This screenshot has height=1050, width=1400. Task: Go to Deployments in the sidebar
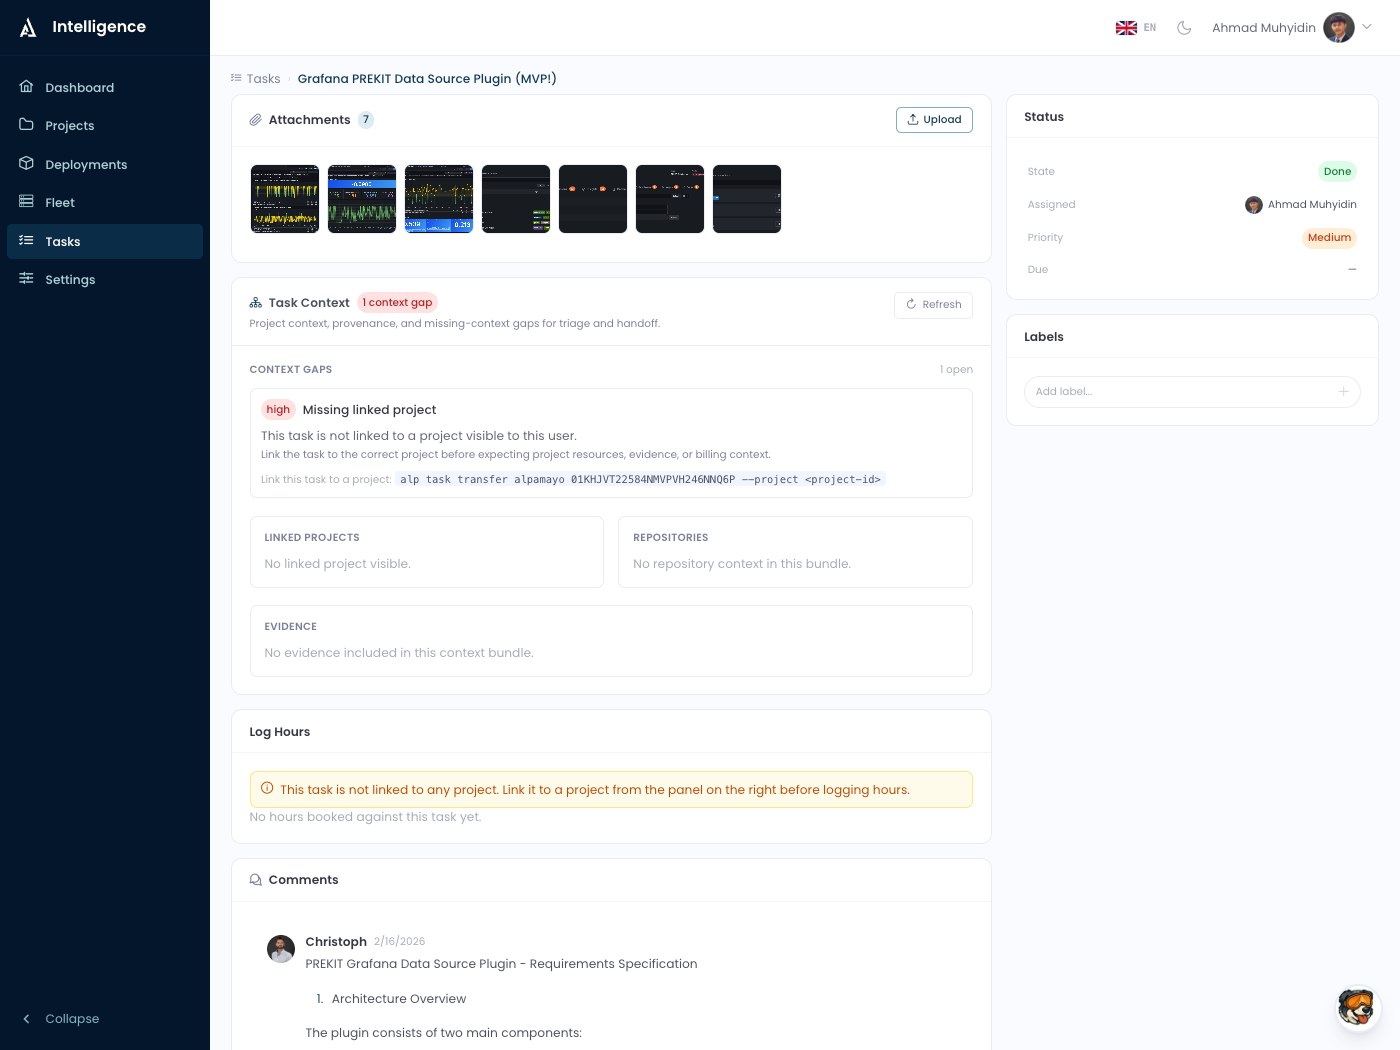coord(105,164)
